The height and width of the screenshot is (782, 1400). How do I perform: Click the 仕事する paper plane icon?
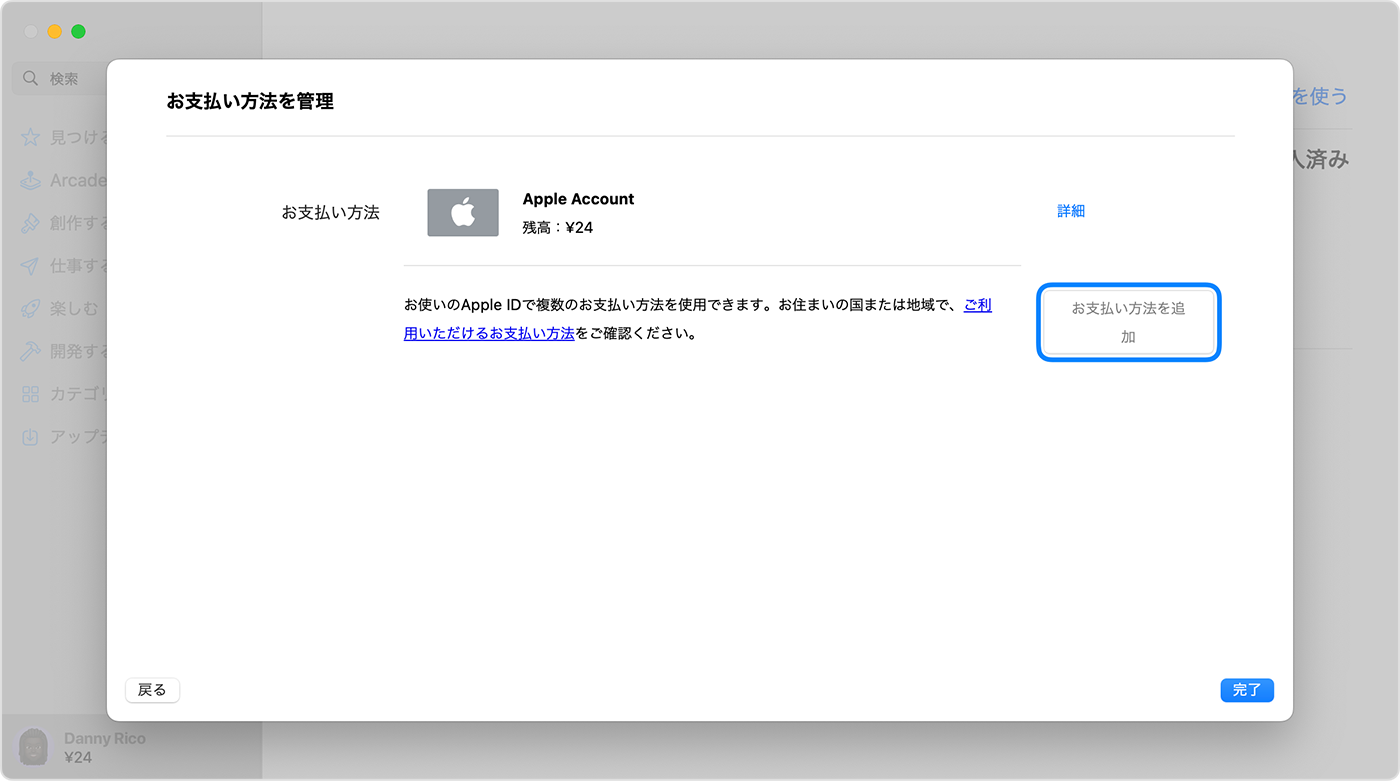coord(31,266)
